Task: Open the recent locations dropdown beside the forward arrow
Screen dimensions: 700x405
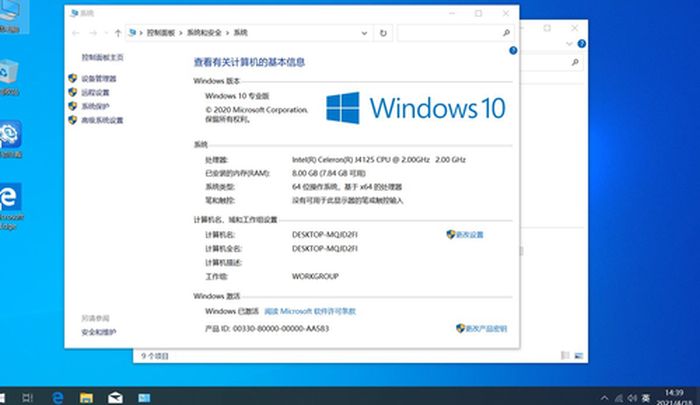Action: (106, 33)
